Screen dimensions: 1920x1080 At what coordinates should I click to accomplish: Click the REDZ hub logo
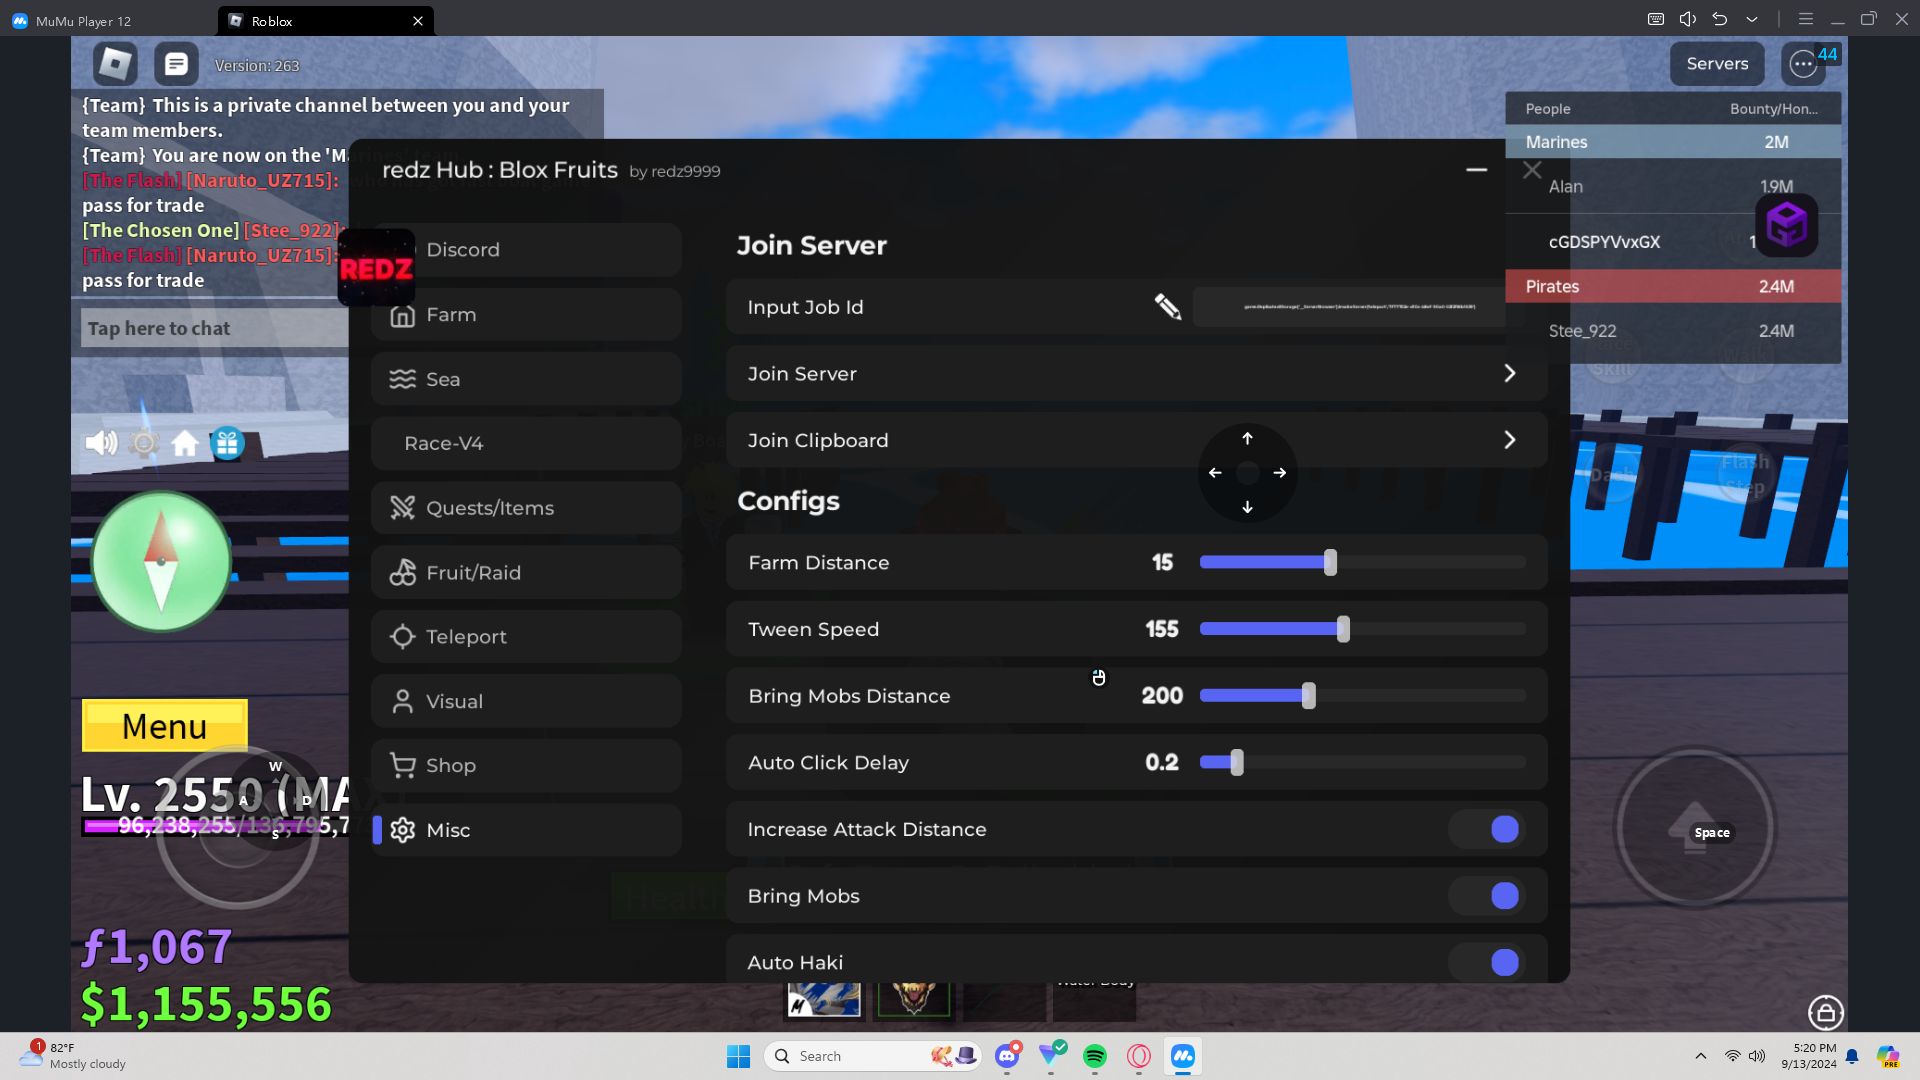click(376, 268)
